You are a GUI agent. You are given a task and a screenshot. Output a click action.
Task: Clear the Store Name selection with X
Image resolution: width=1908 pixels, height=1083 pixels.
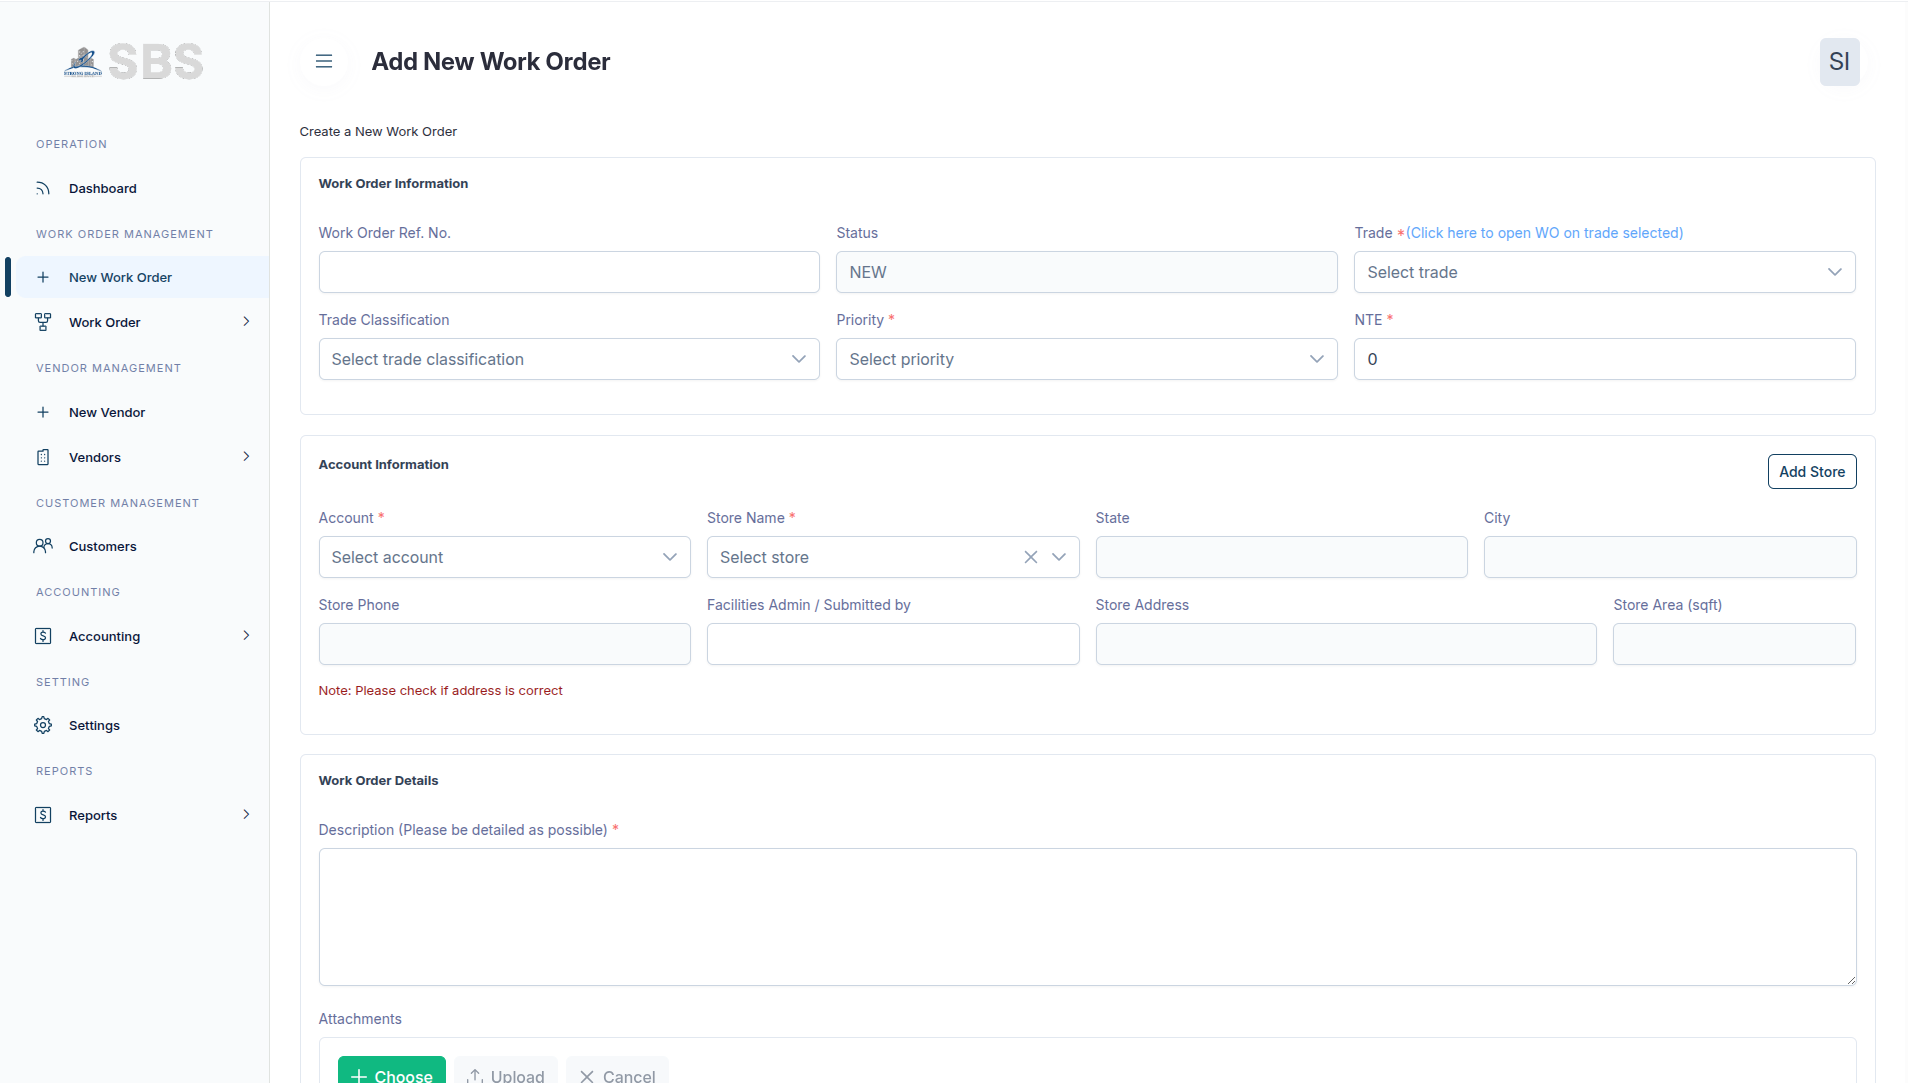(1031, 557)
